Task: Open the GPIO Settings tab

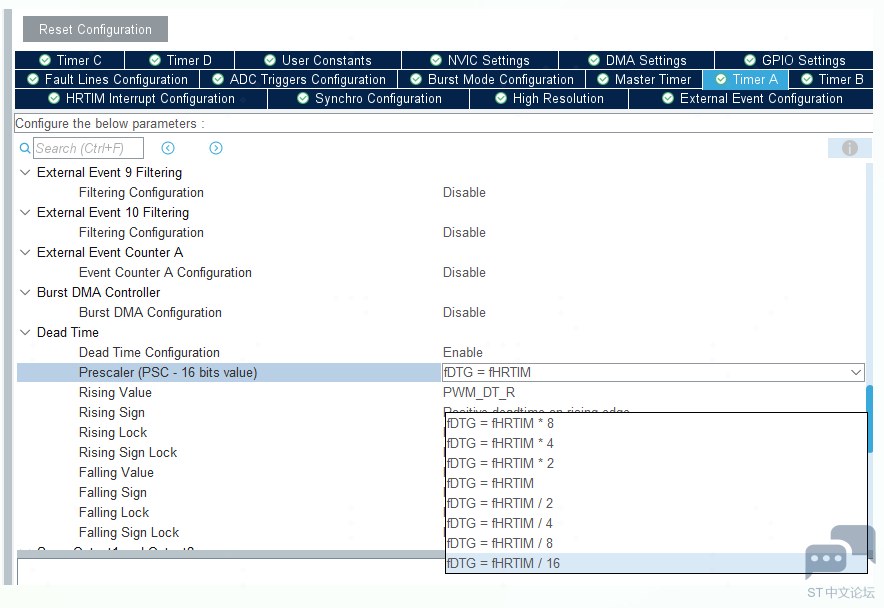Action: pos(794,60)
